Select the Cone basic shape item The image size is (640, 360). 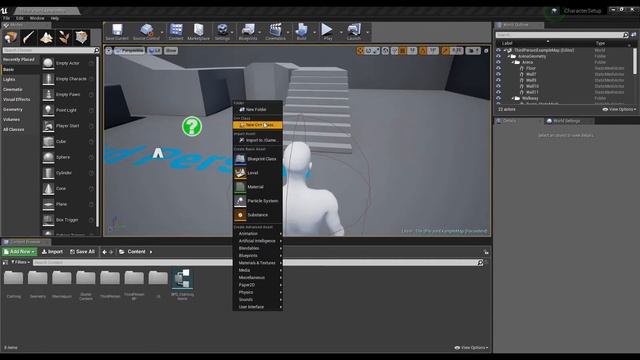click(x=68, y=189)
